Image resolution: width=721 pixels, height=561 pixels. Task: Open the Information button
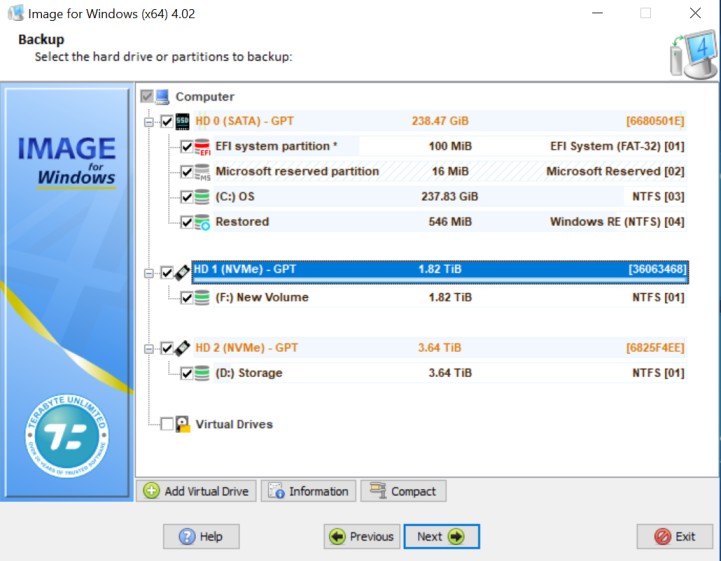(309, 491)
